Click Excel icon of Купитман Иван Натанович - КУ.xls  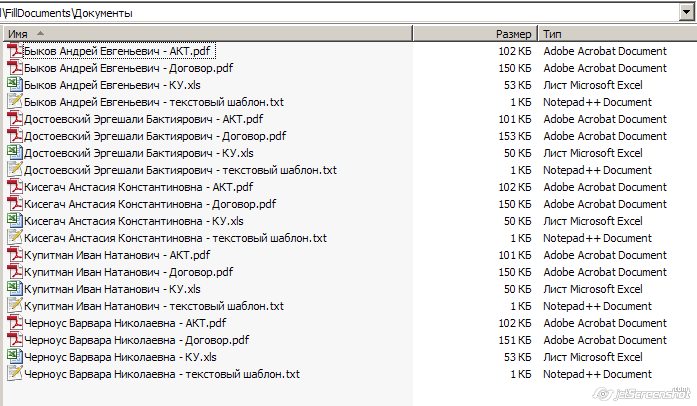[15, 289]
